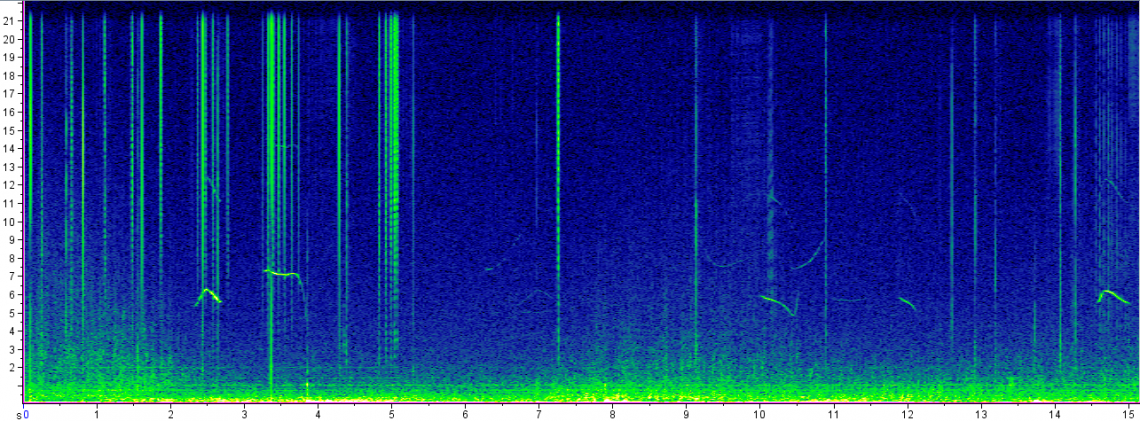Click the arched call near 14.8 seconds
The image size is (1140, 421).
[x=1113, y=296]
